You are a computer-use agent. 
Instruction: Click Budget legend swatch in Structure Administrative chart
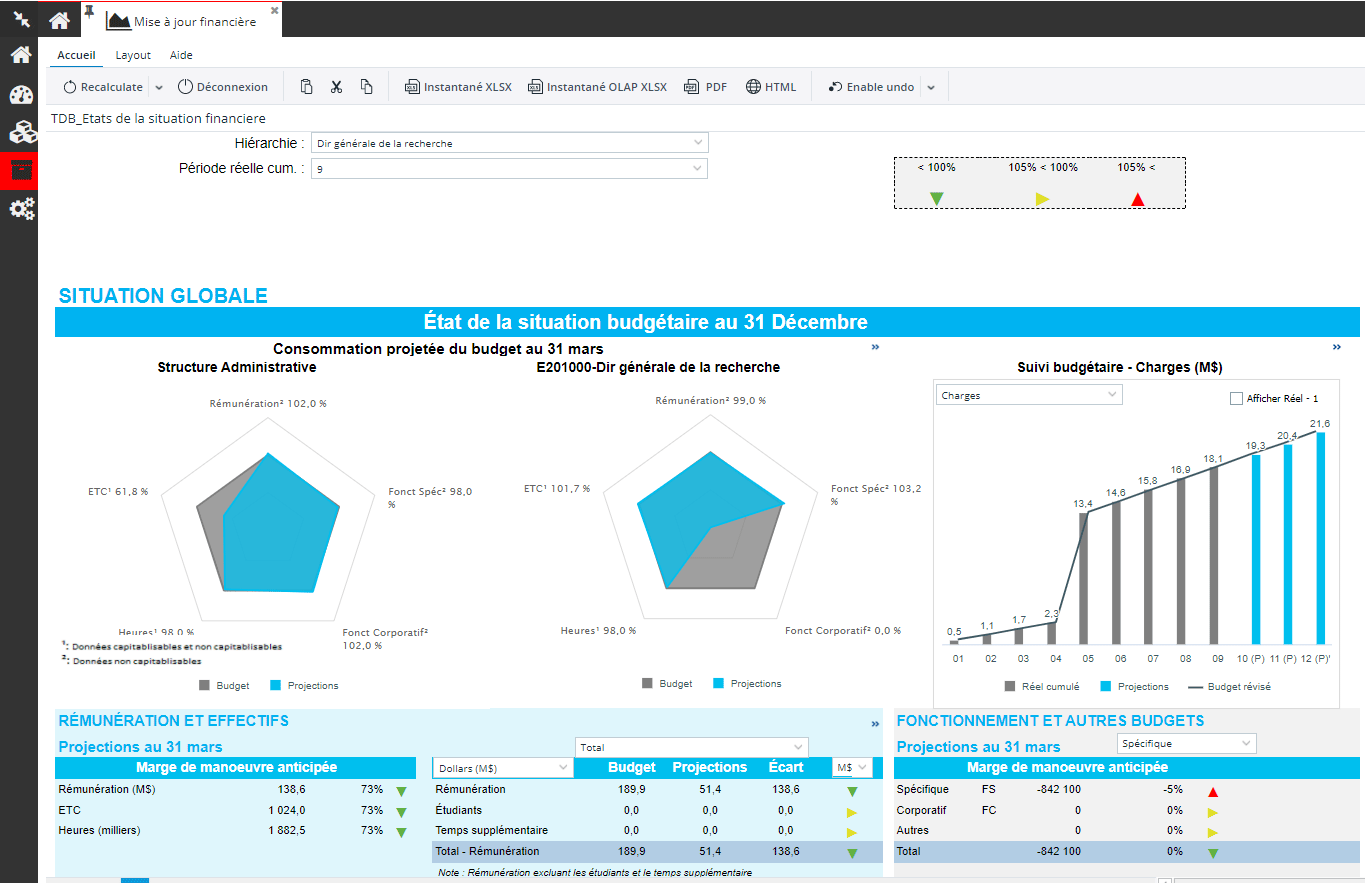click(x=204, y=685)
